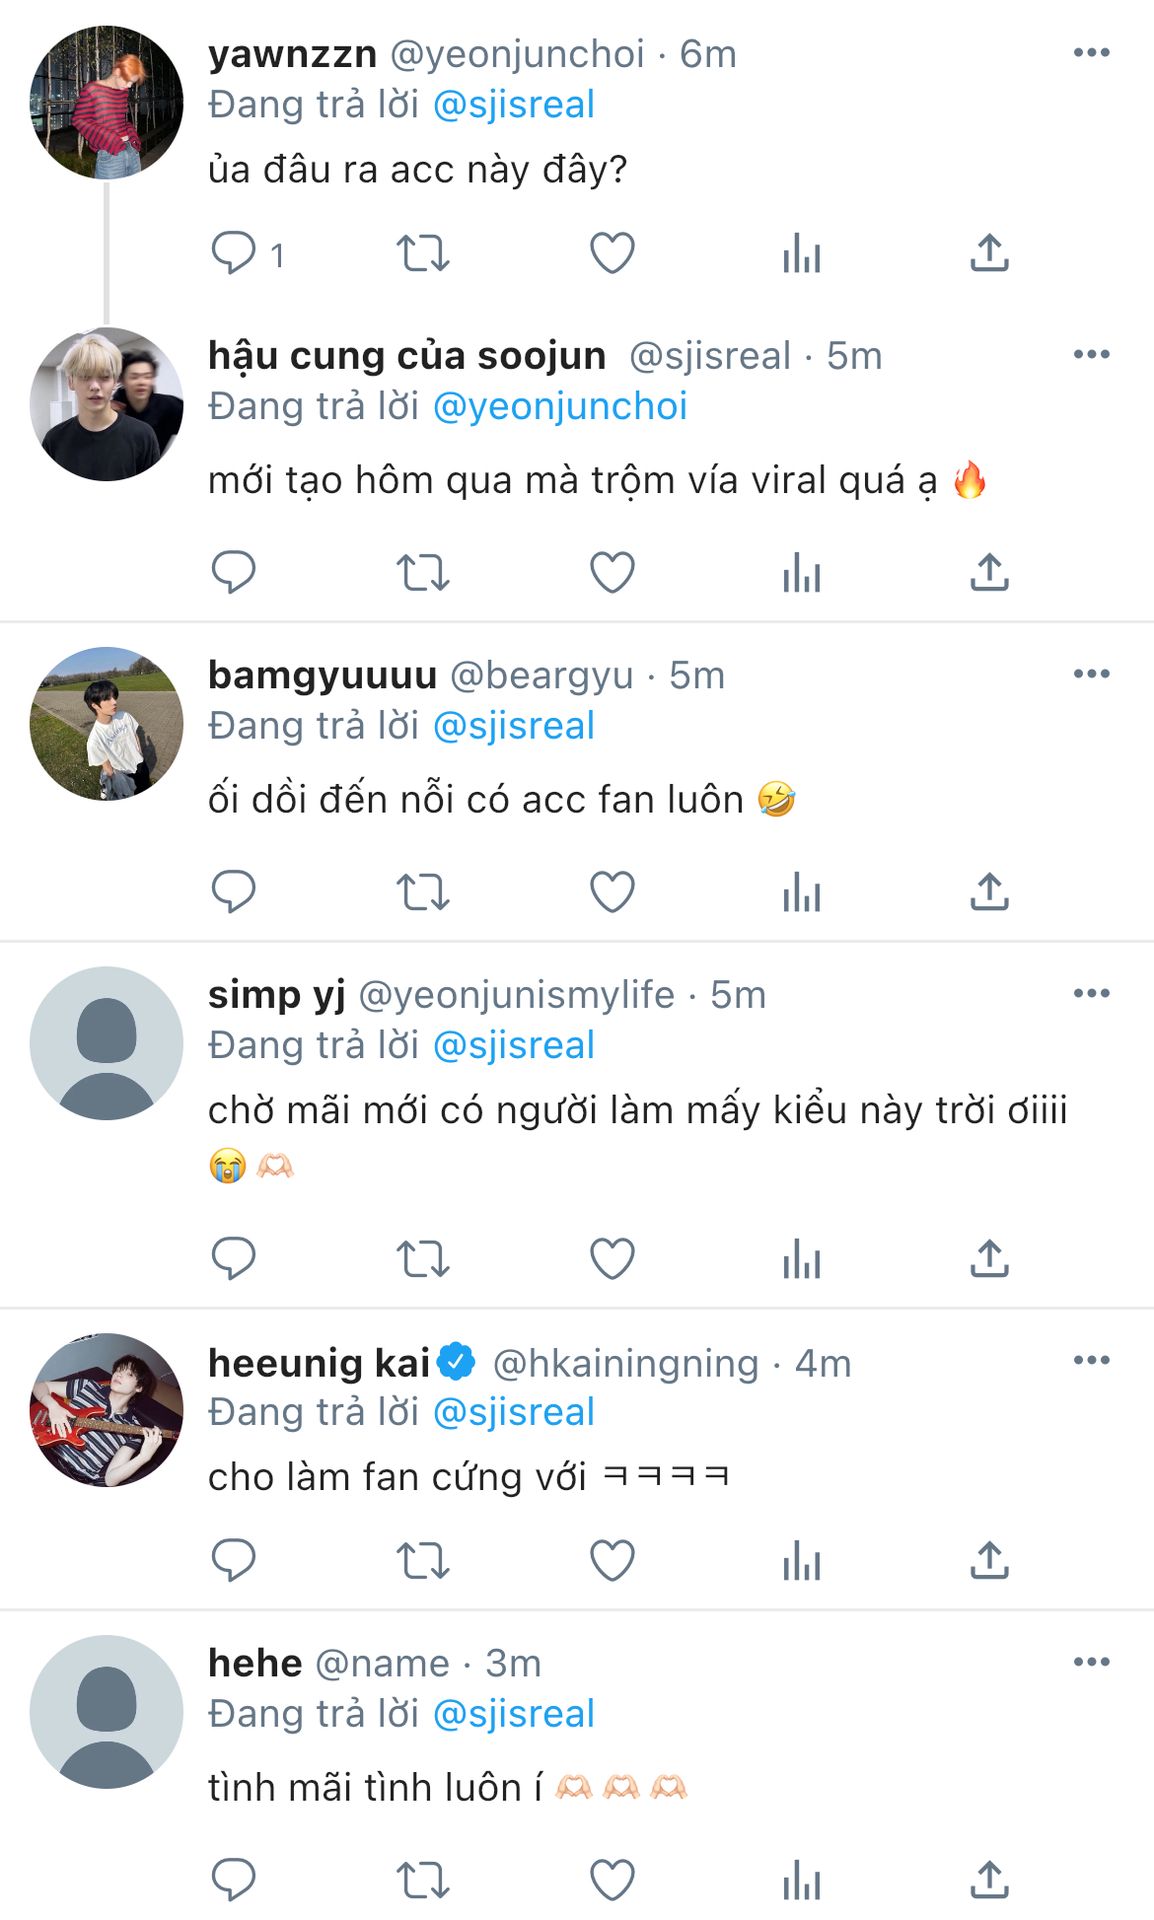
Task: Share heeunig kai's tweet
Action: 989,1560
